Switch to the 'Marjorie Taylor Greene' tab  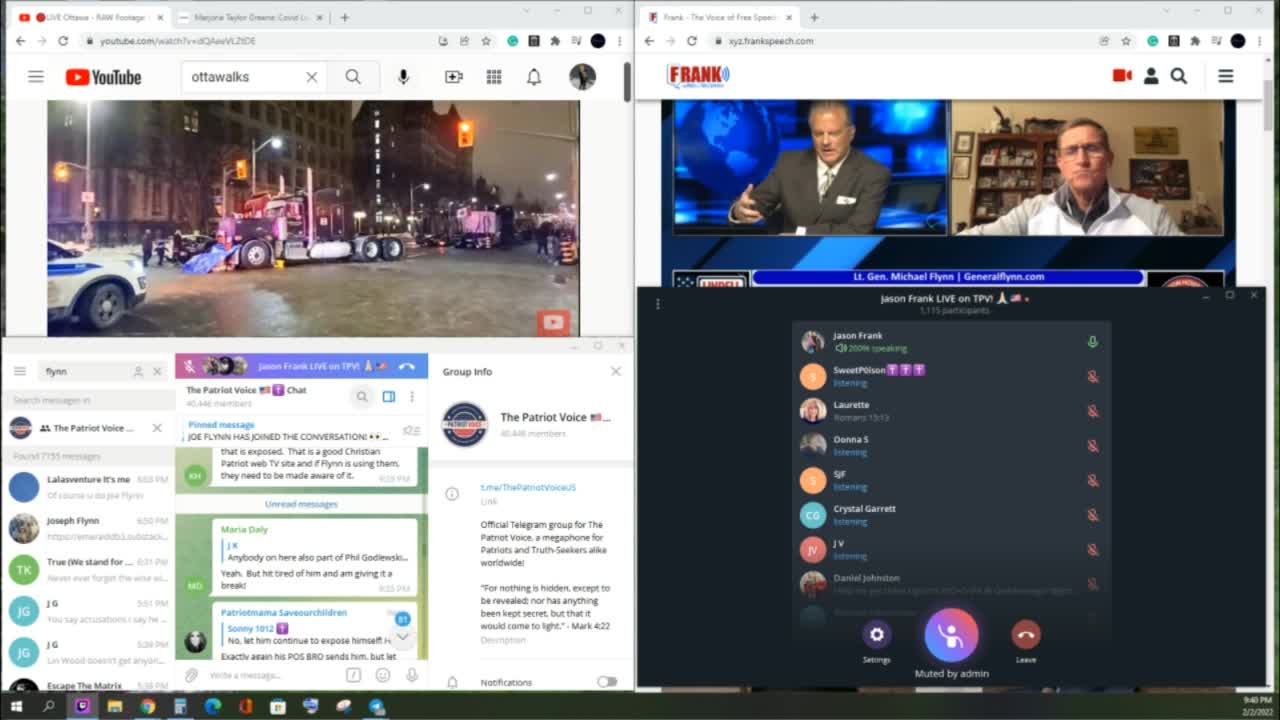[248, 17]
